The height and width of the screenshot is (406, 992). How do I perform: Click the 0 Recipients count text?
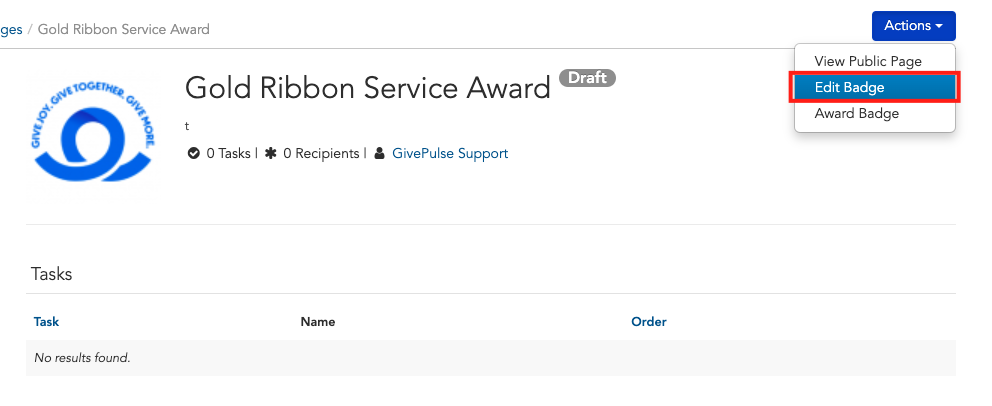[321, 153]
